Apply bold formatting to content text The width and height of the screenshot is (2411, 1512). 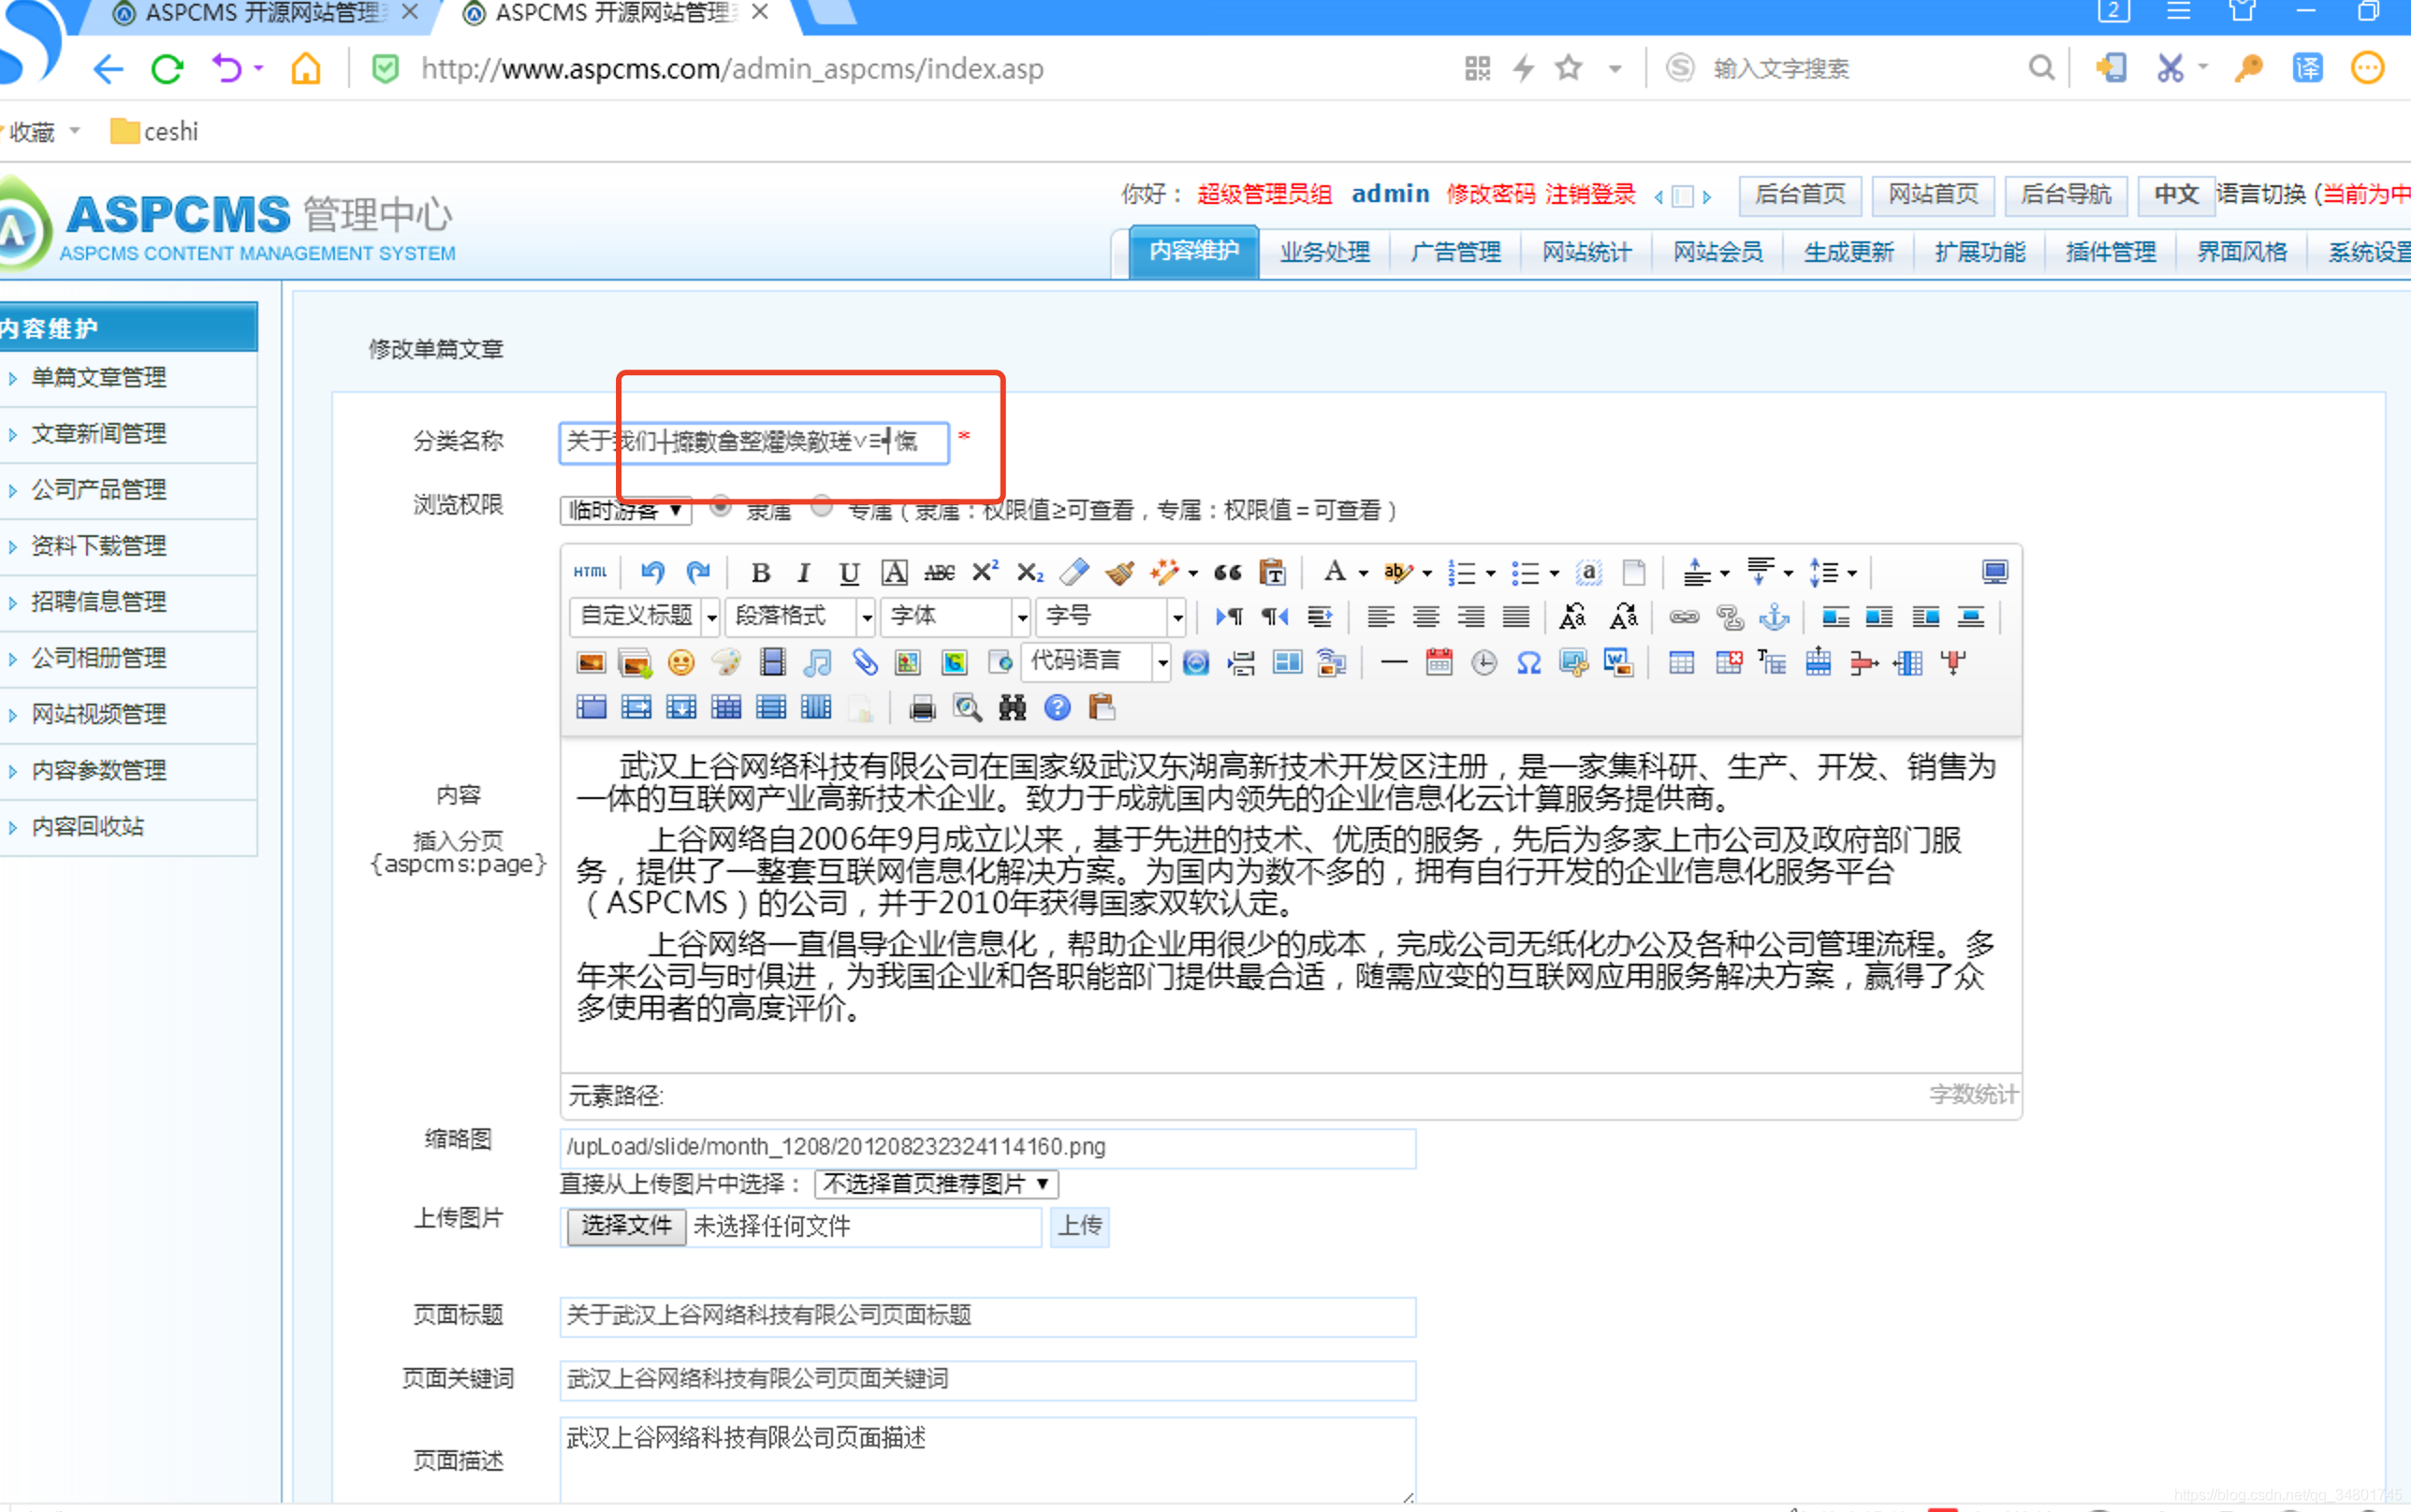(x=760, y=572)
